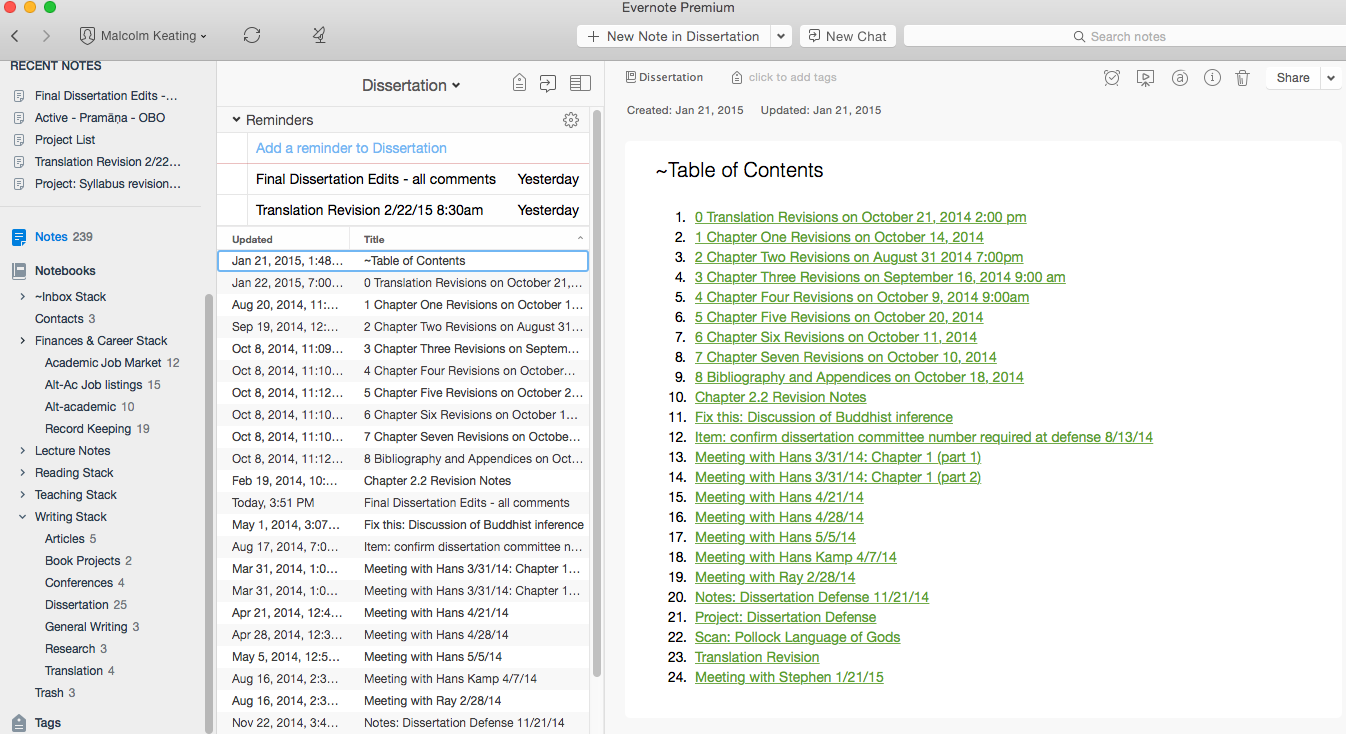Click the Search notes field
The width and height of the screenshot is (1346, 734).
1124,36
